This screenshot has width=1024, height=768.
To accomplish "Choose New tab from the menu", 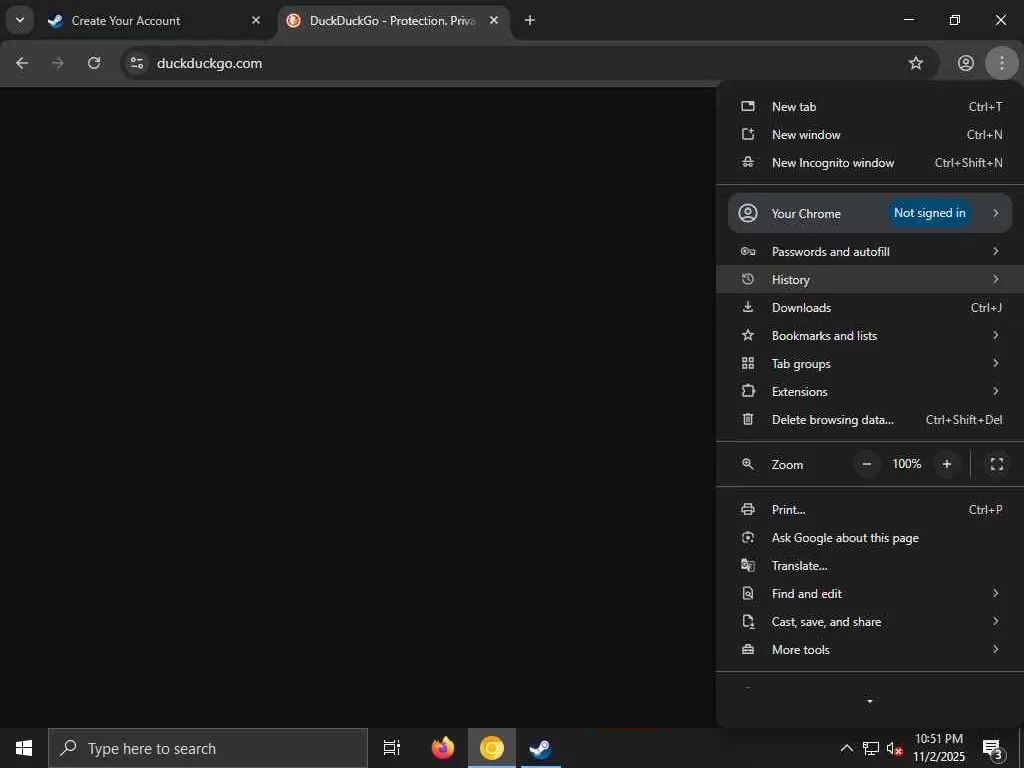I will [x=871, y=106].
